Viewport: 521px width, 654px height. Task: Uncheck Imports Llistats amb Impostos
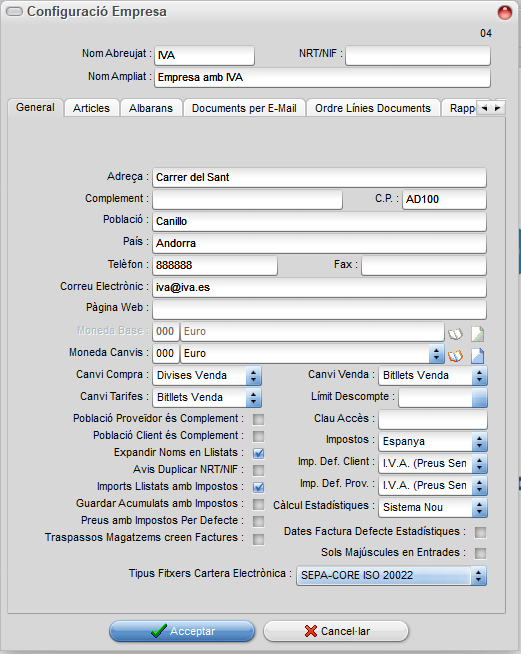click(x=259, y=487)
